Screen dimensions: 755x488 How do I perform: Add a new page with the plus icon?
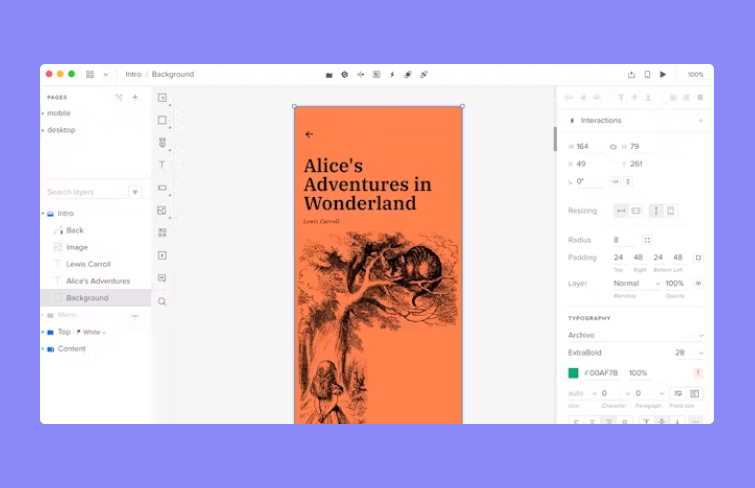pos(135,97)
